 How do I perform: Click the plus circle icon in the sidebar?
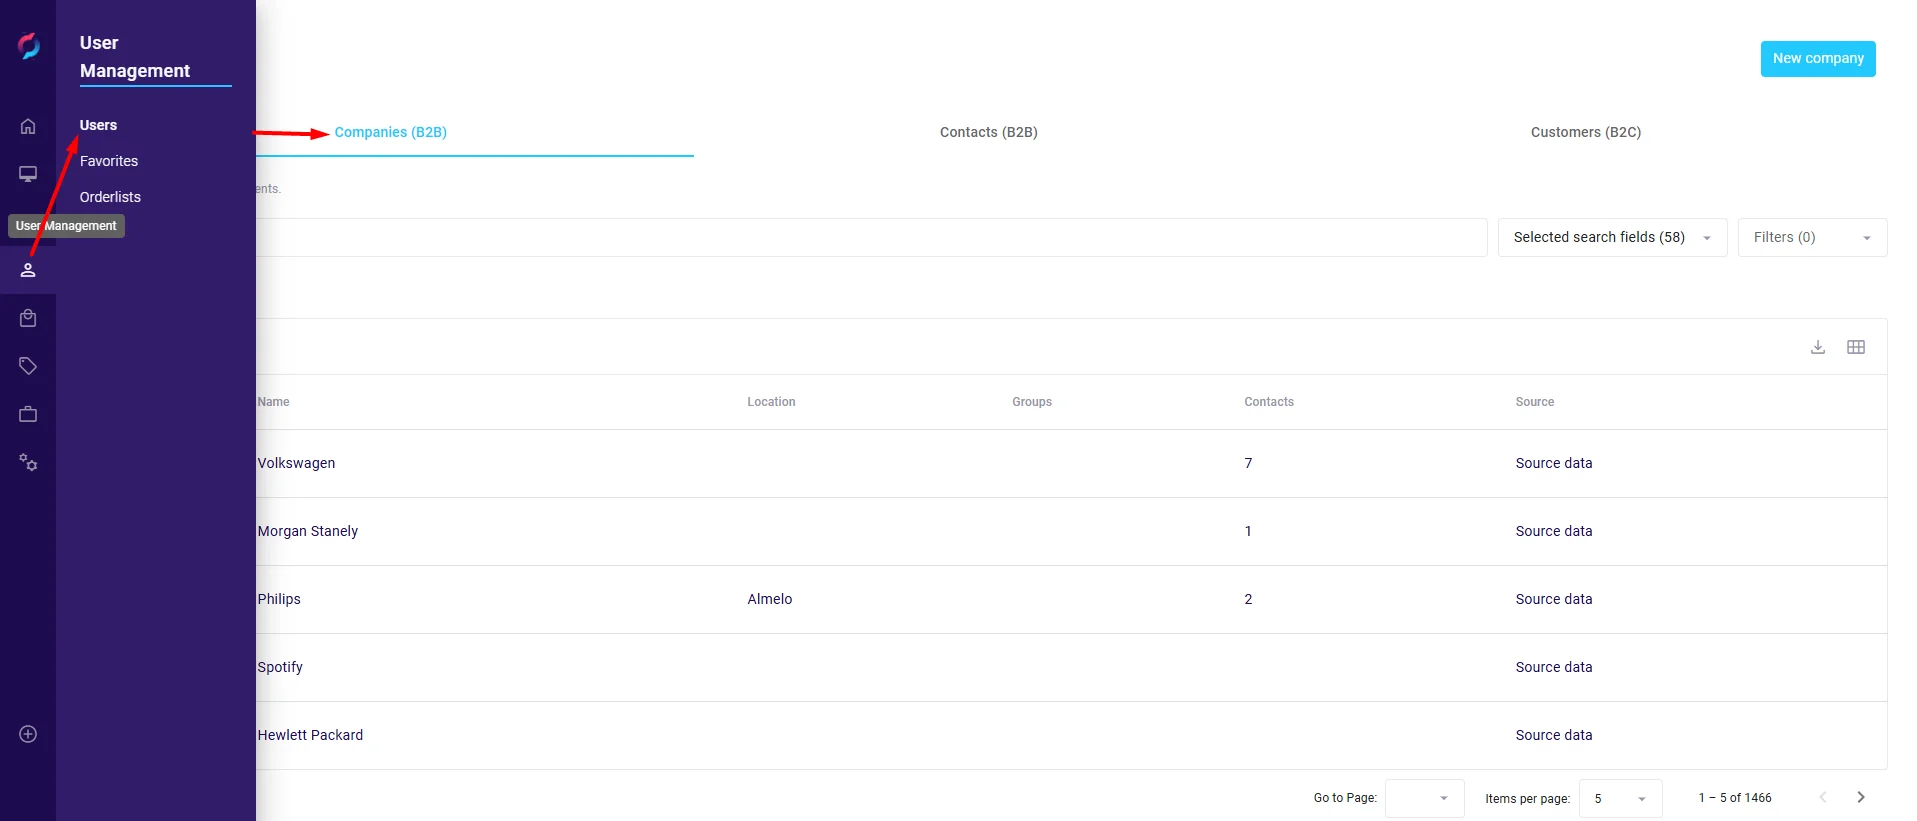[28, 734]
